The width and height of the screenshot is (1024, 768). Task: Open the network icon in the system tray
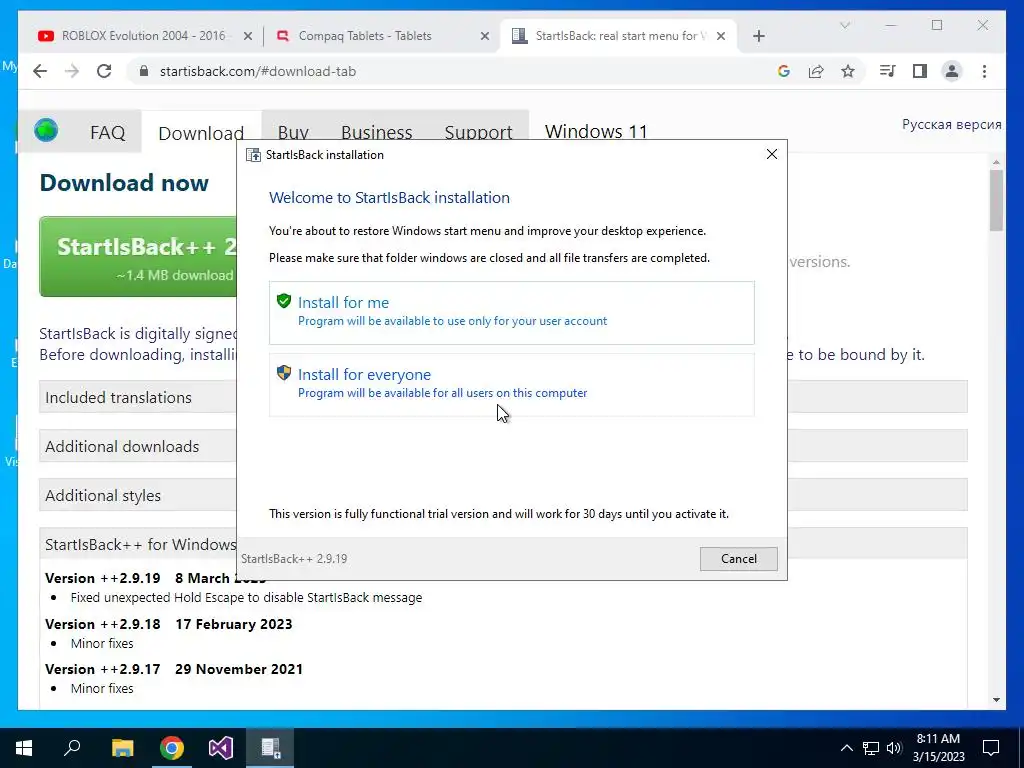[871, 748]
